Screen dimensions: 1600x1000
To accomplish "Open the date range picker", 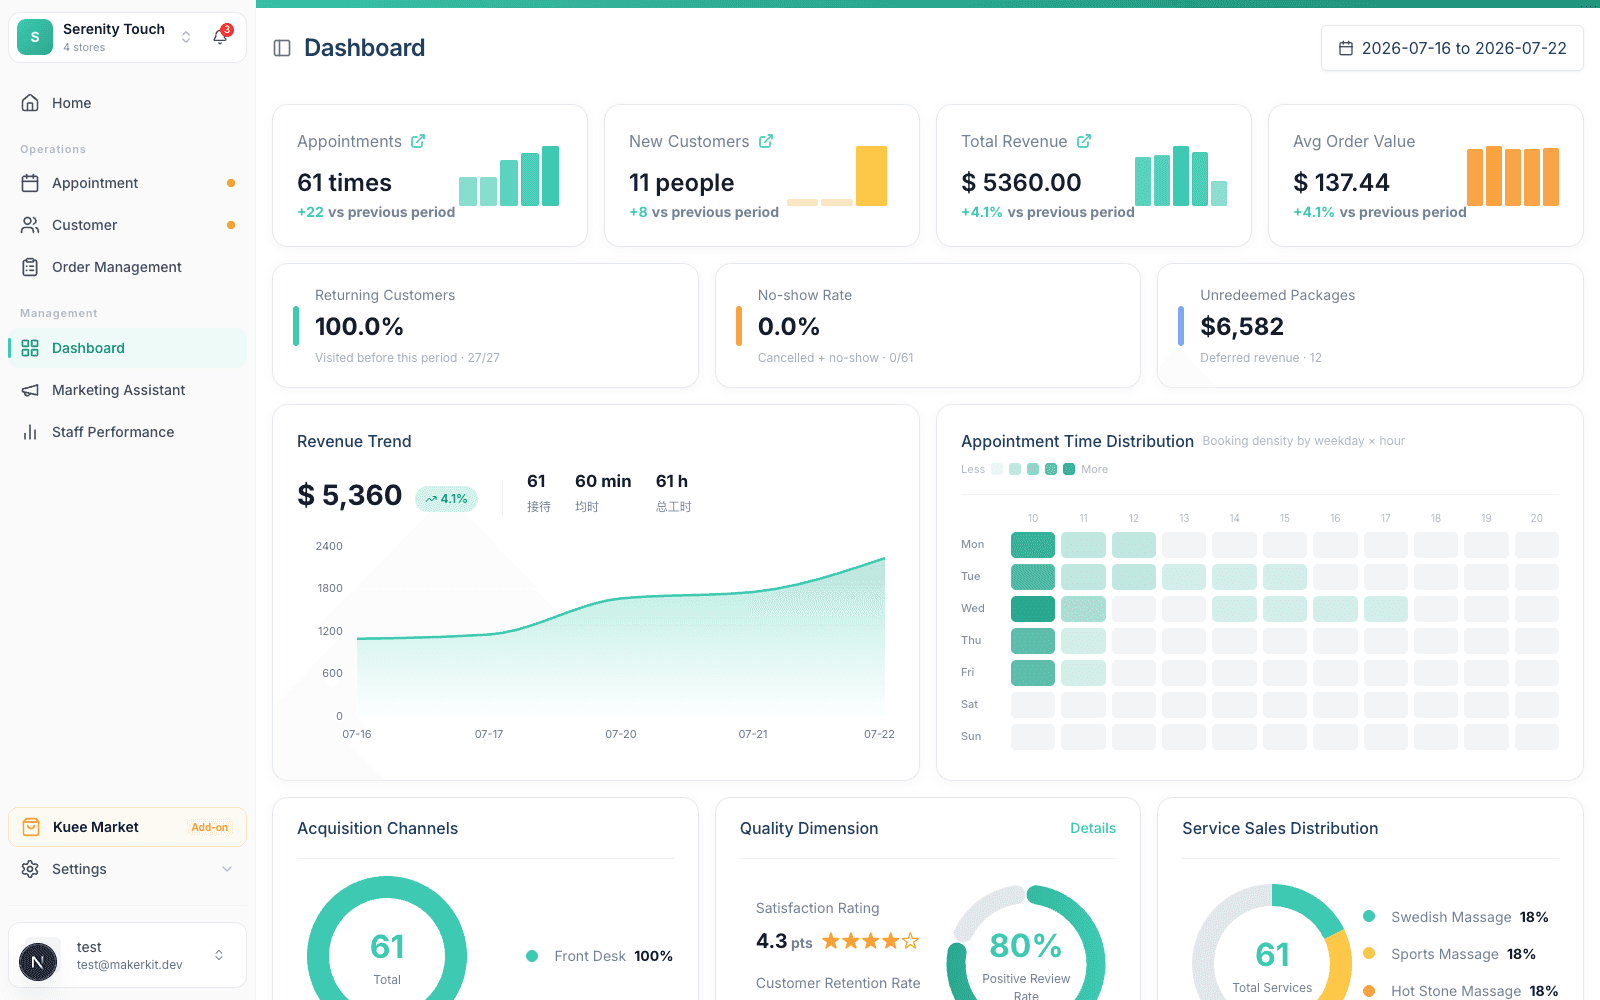I will pos(1452,48).
